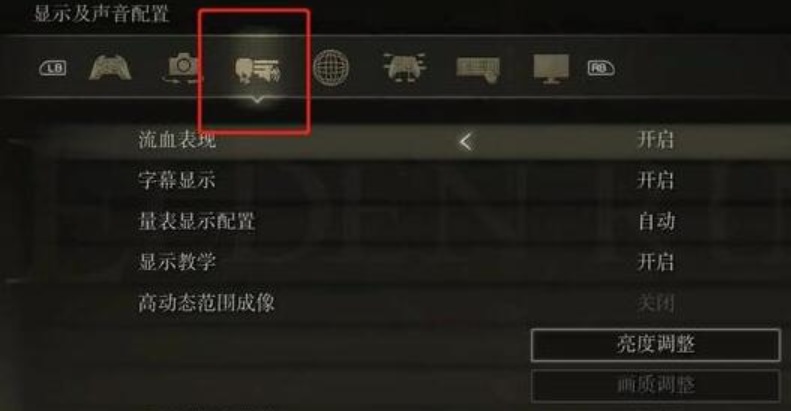Select the RB shoulder button icon
The width and height of the screenshot is (791, 411).
pos(601,68)
